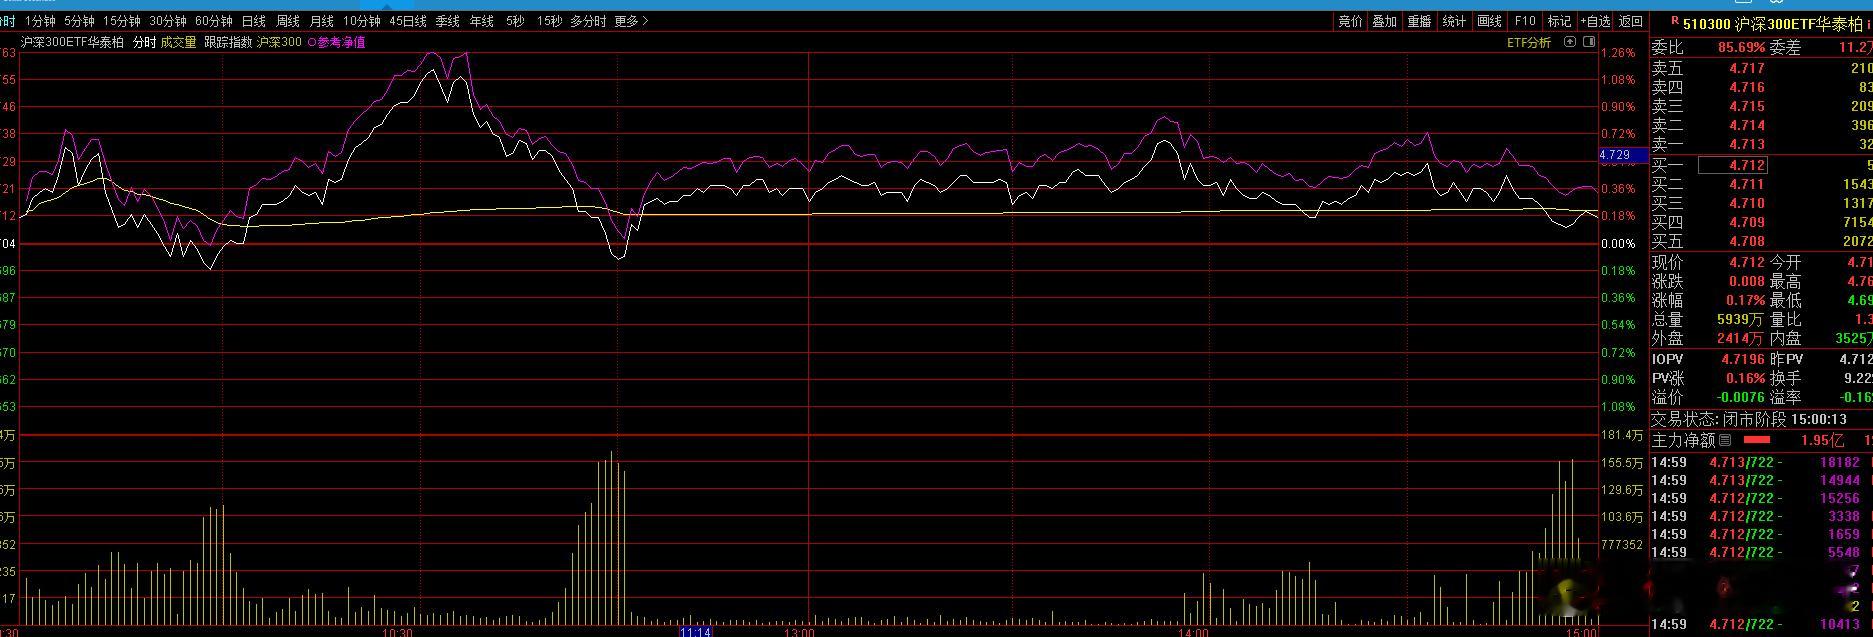Click the 交易状态 闭市阶段 status line
The height and width of the screenshot is (637, 1873).
[1749, 420]
